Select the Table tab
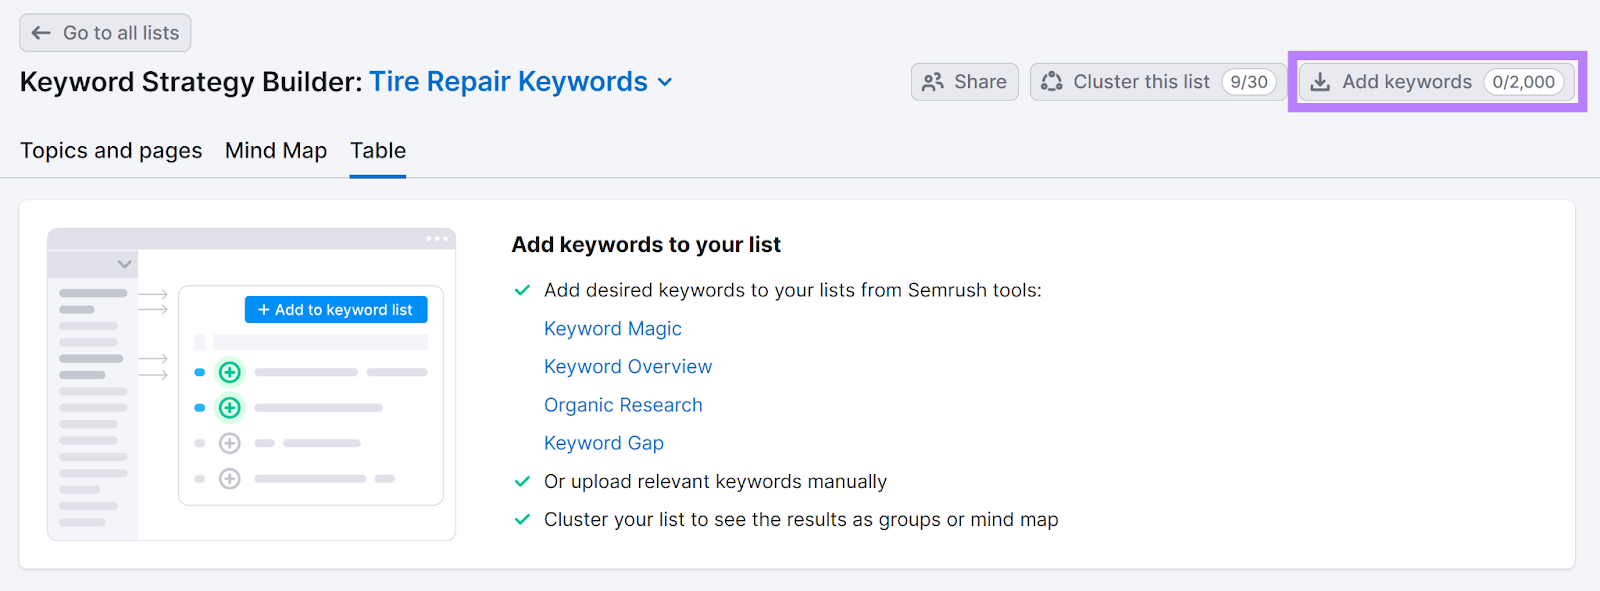 pyautogui.click(x=378, y=151)
